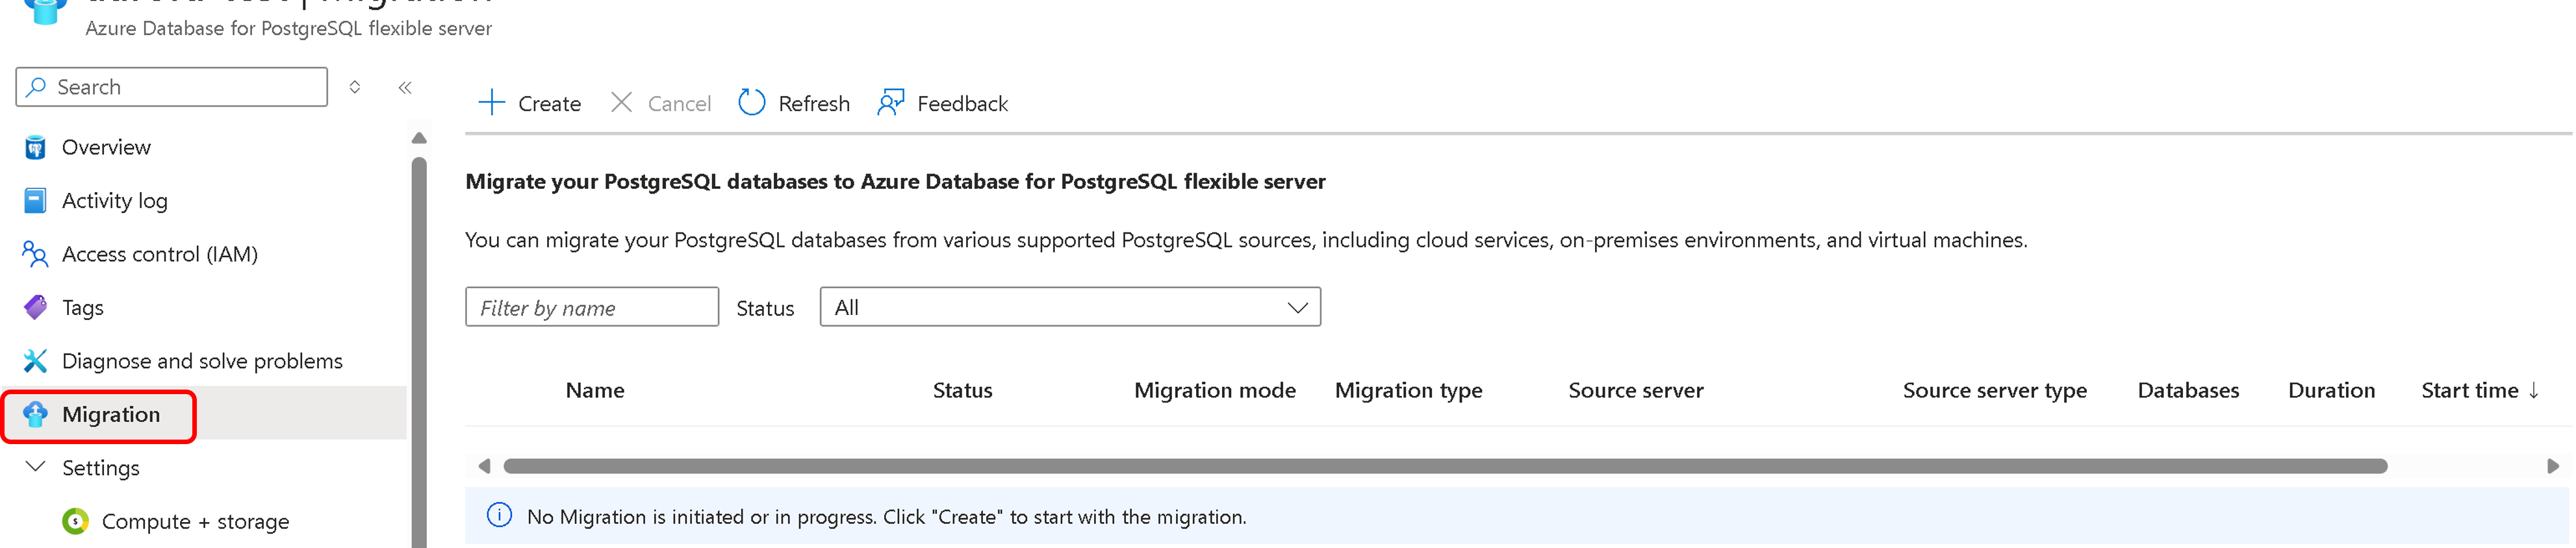Click the Refresh circular arrow icon
Viewport: 2576px width, 548px height.
coord(752,103)
